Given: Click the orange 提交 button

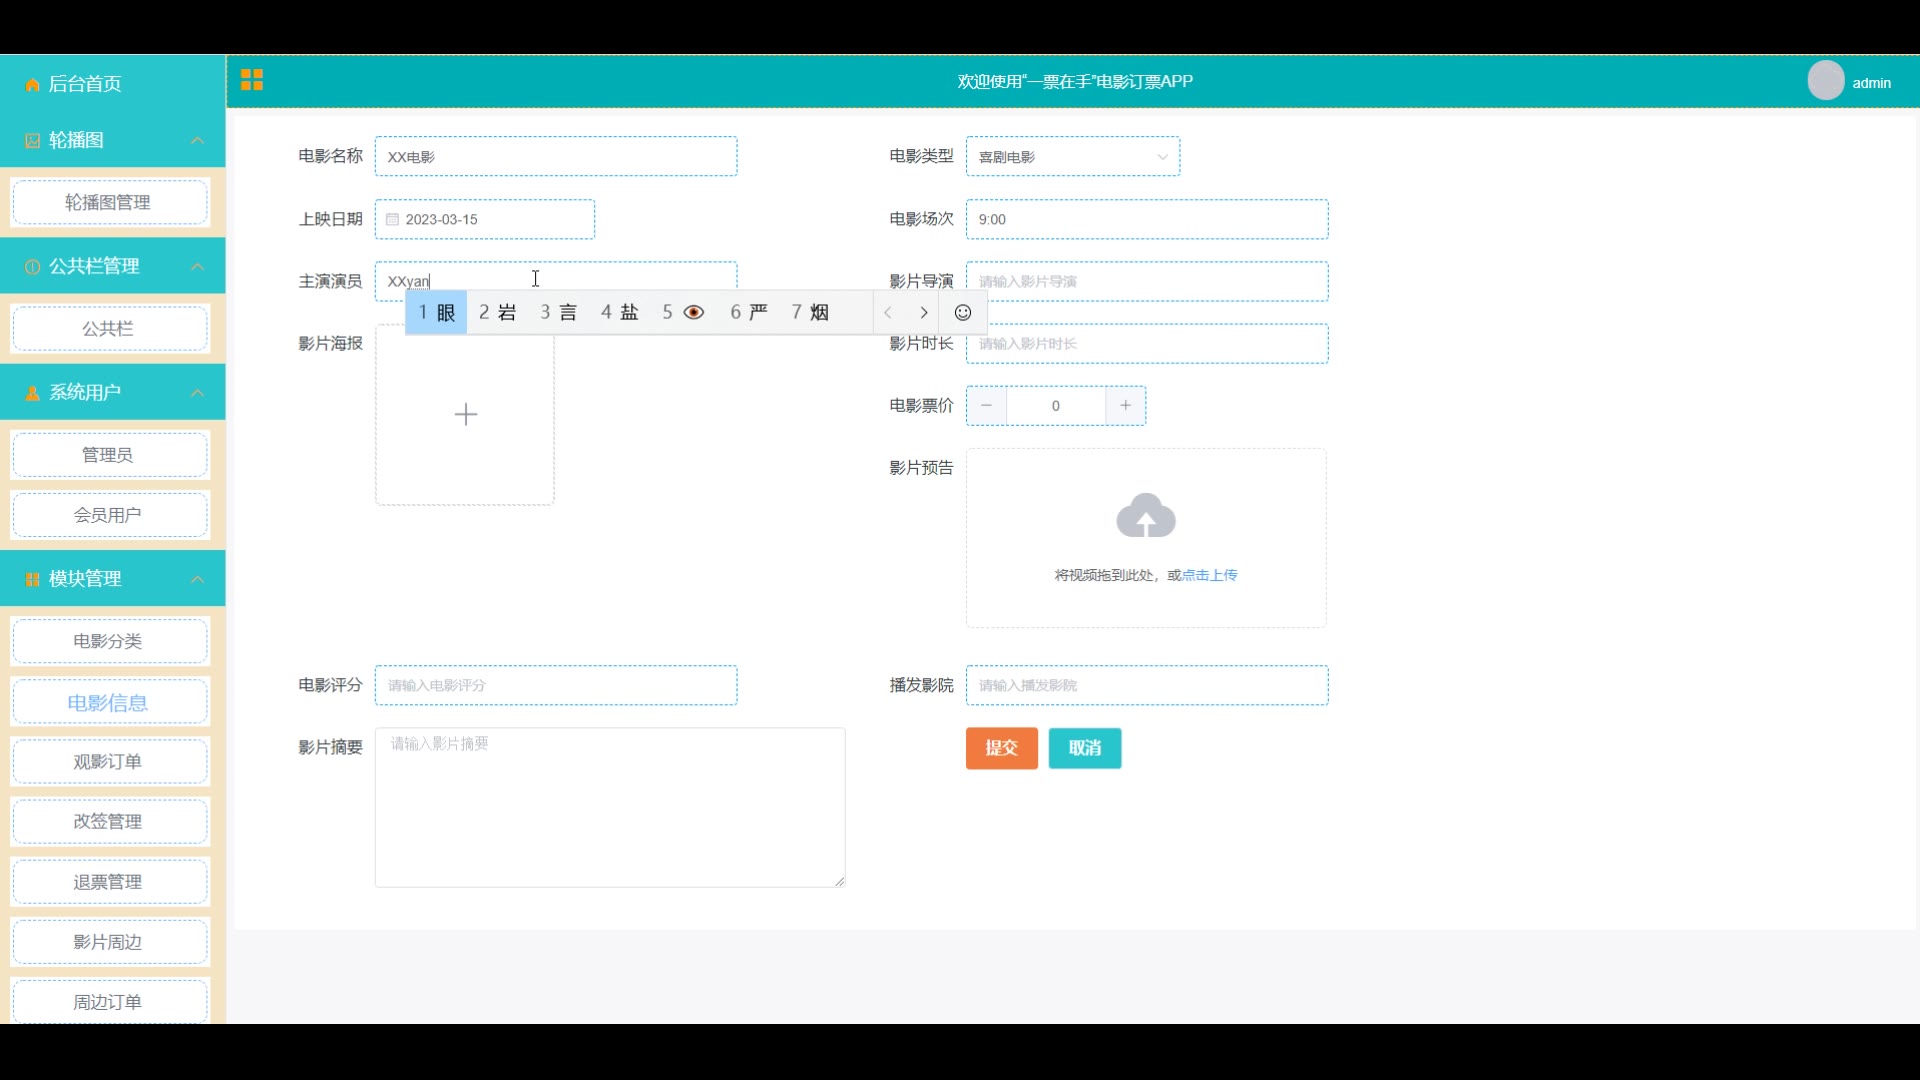Looking at the screenshot, I should [x=1001, y=748].
